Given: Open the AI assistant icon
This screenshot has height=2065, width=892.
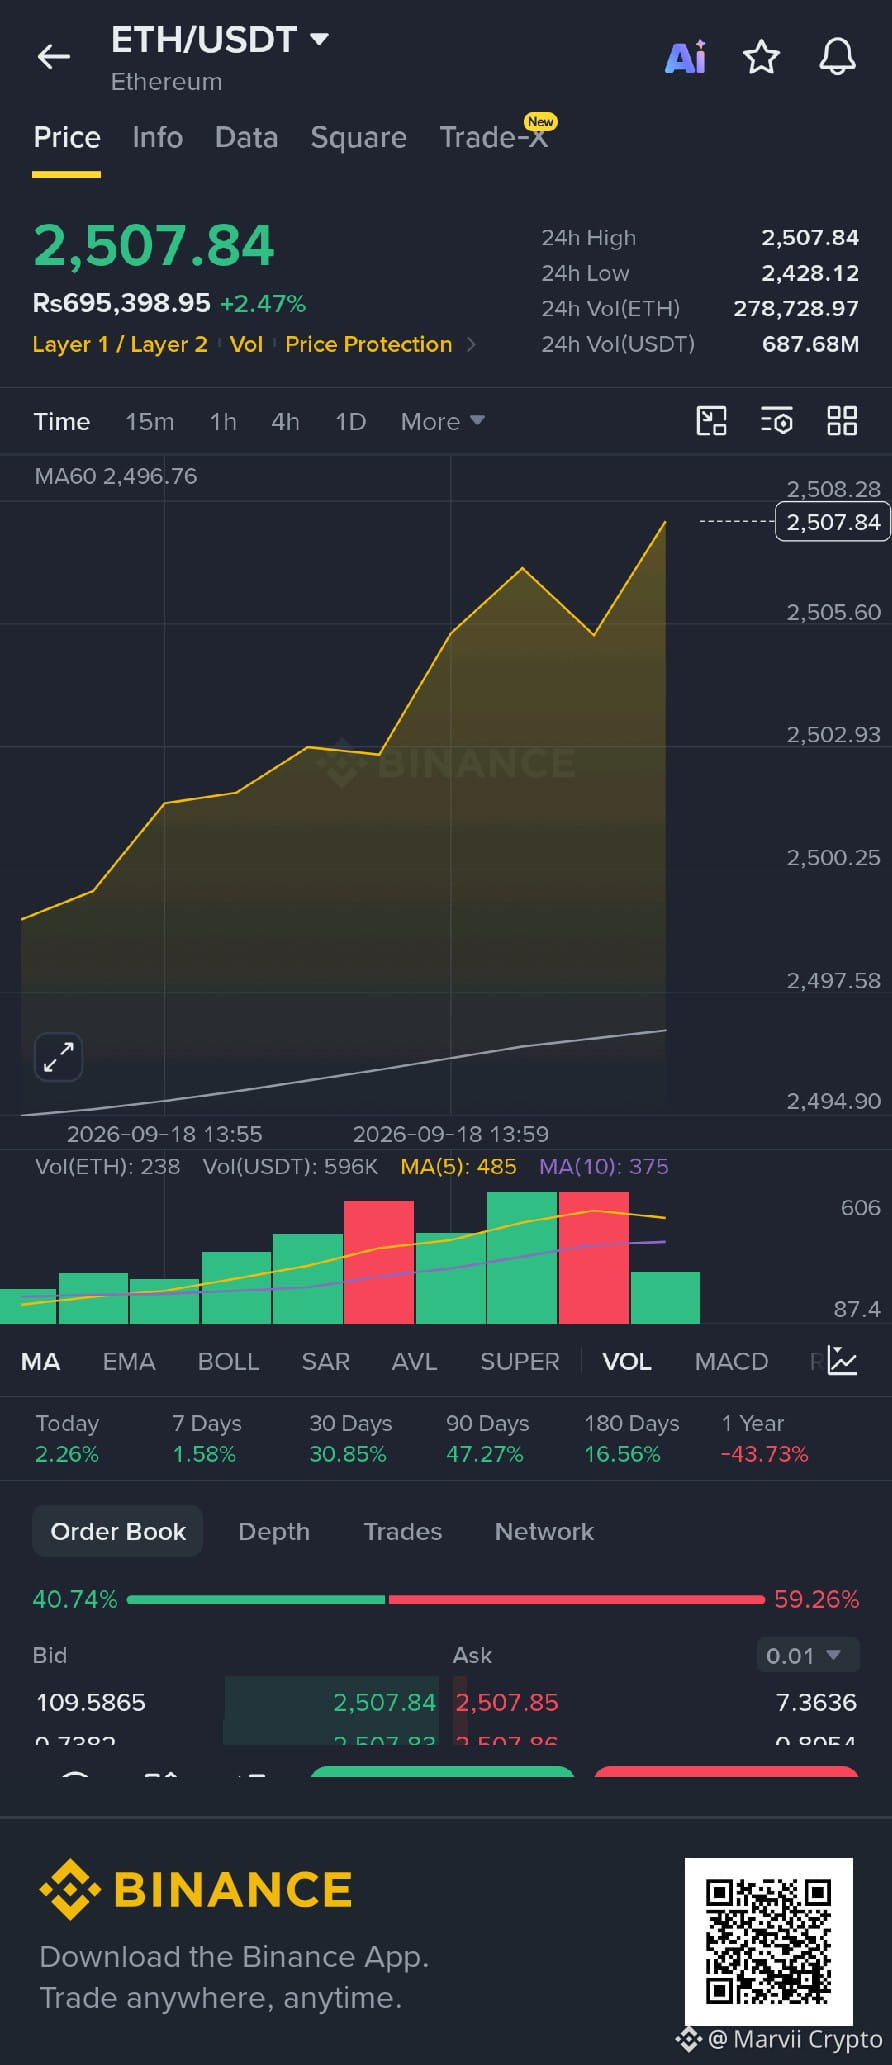Looking at the screenshot, I should pos(686,57).
